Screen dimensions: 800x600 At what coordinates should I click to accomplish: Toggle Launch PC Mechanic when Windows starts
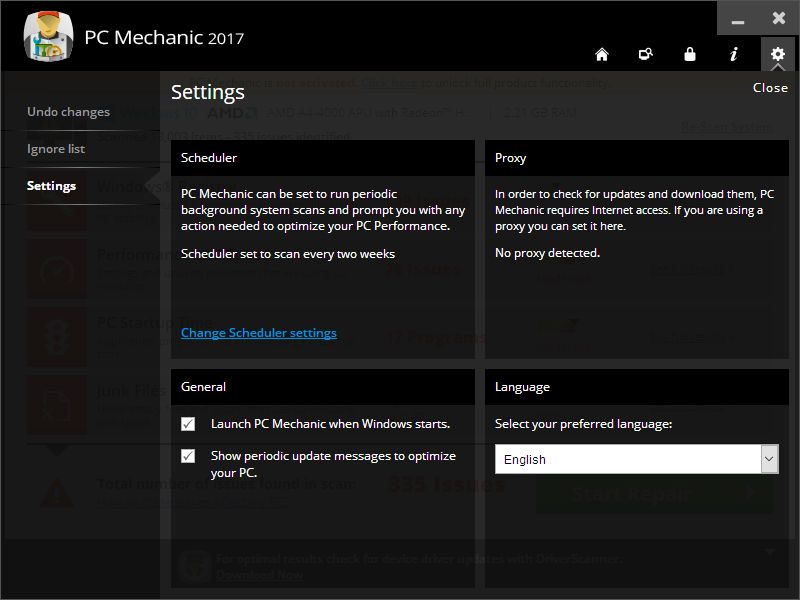point(188,424)
